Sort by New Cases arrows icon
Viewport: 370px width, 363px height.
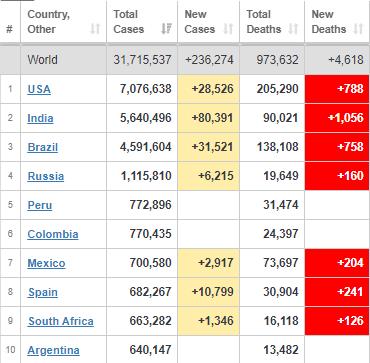pyautogui.click(x=228, y=29)
